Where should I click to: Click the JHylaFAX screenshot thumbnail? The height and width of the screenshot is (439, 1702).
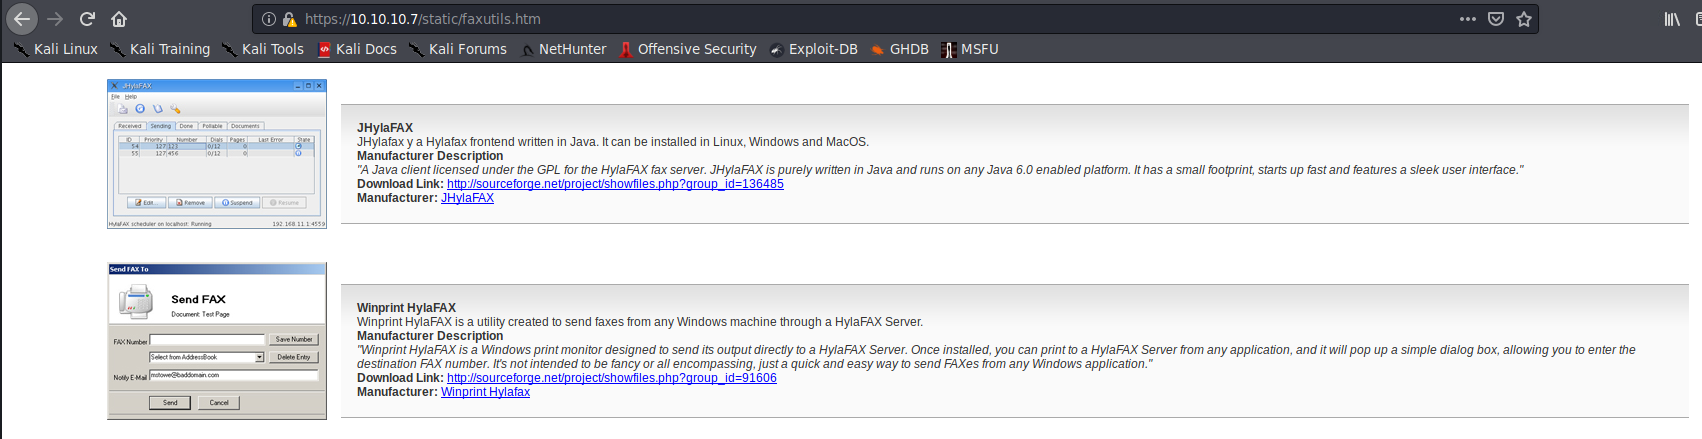click(x=217, y=154)
